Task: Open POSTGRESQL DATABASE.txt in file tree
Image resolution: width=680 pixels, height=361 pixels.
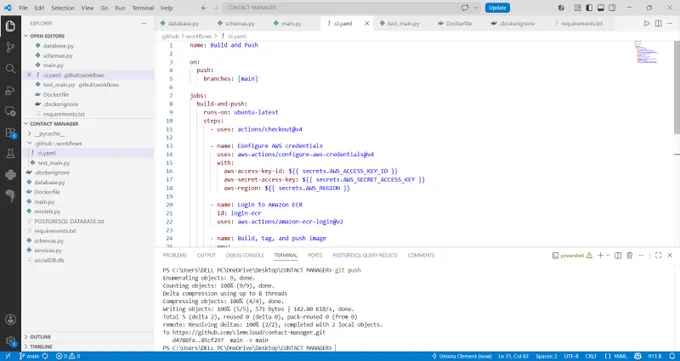Action: (69, 221)
